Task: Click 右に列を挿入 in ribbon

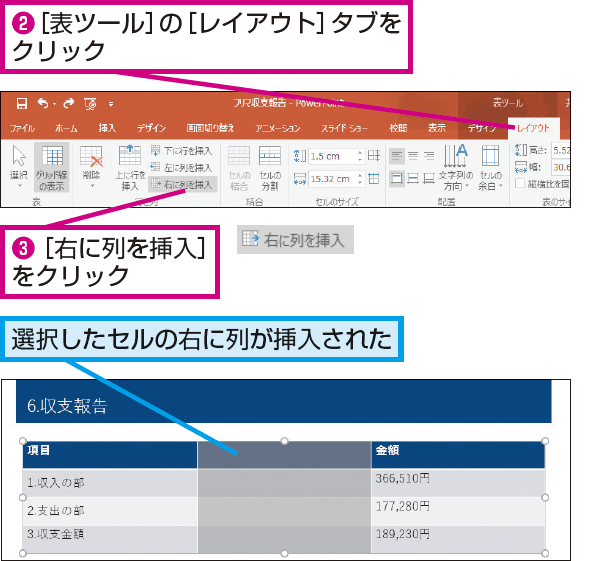Action: [x=183, y=185]
